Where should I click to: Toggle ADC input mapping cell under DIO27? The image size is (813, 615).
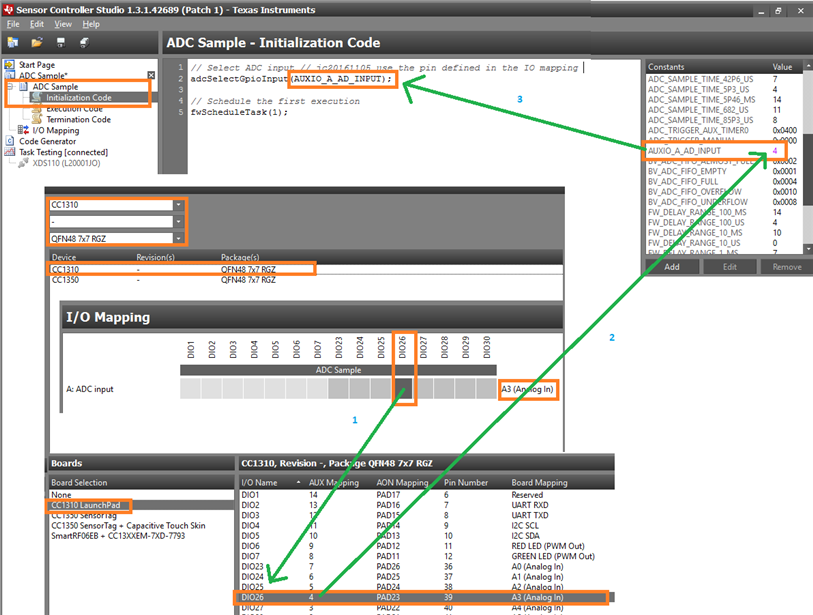tap(424, 388)
